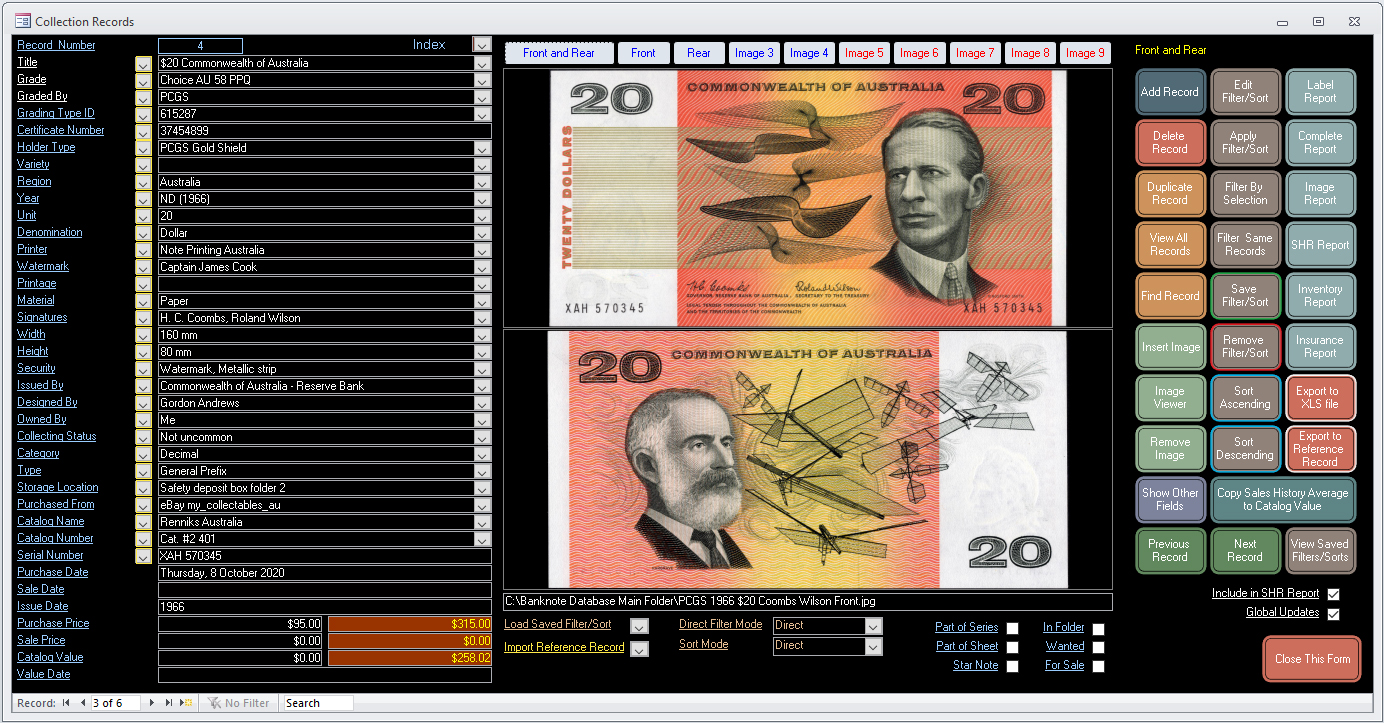The width and height of the screenshot is (1384, 723).
Task: Show Image 3 tab
Action: (x=754, y=53)
